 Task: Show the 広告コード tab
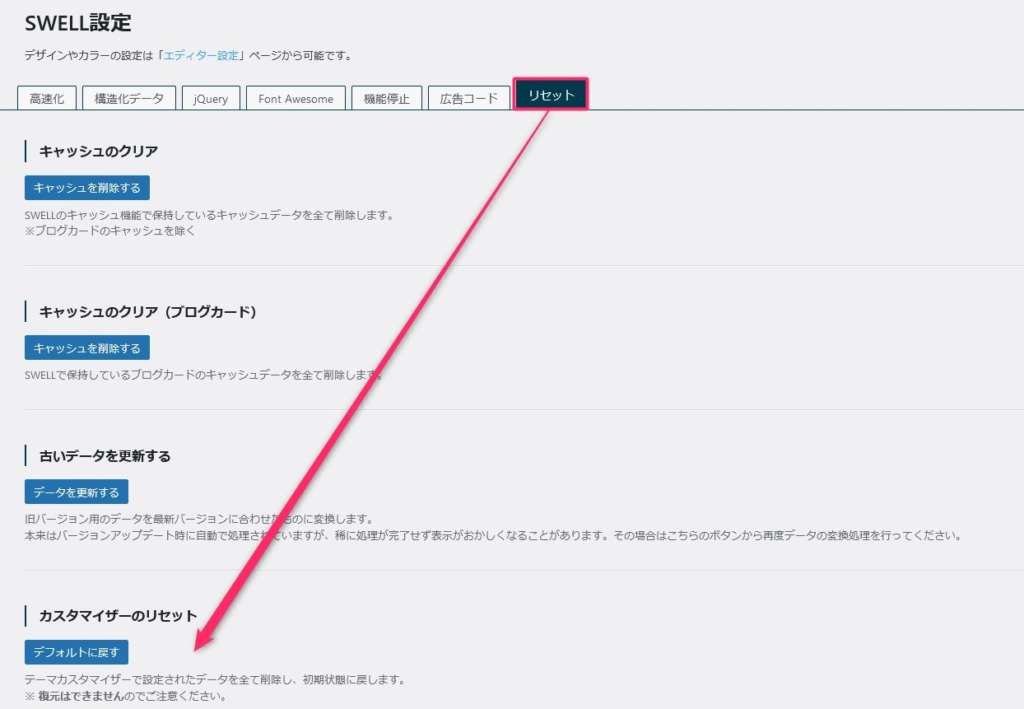coord(469,99)
